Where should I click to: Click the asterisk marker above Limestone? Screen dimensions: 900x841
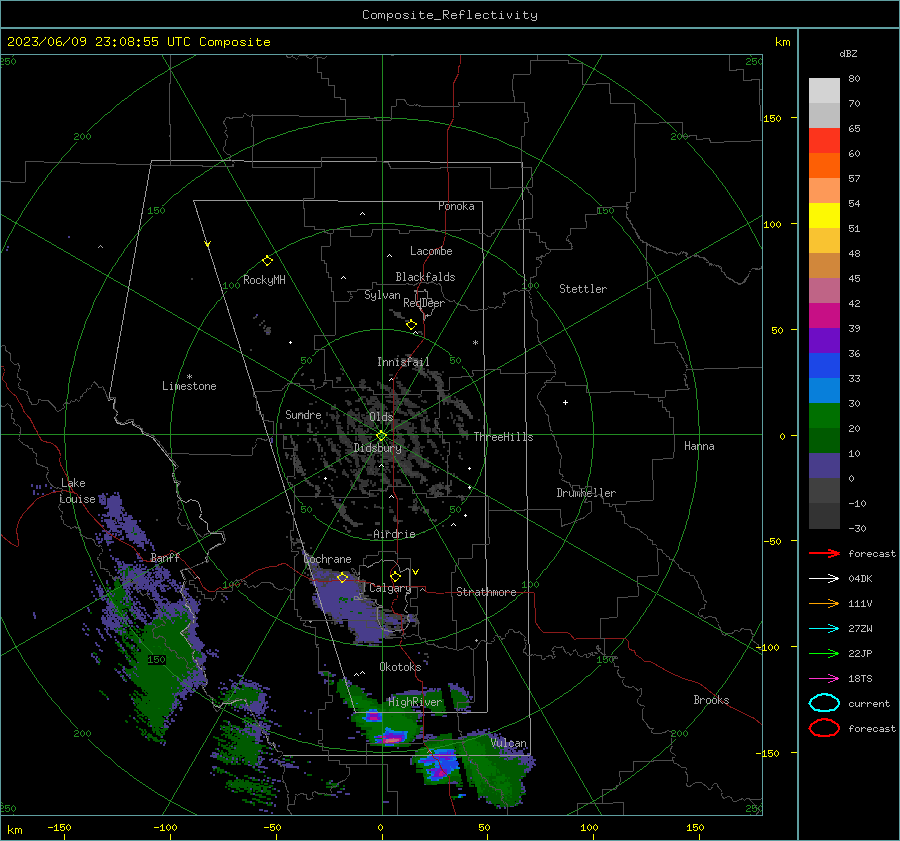click(x=189, y=377)
